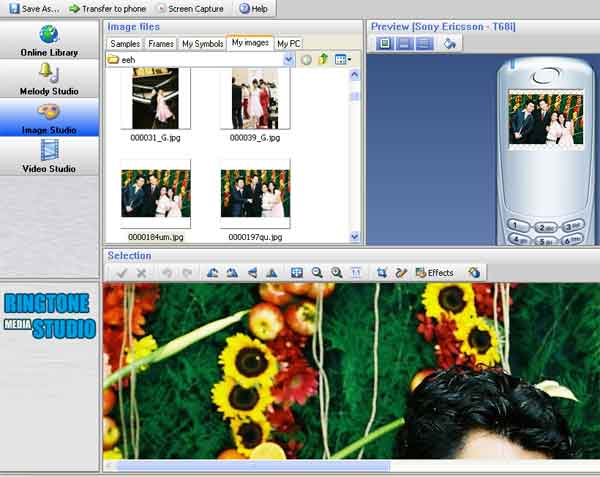The width and height of the screenshot is (600, 477).
Task: Click the file list scroll up arrow
Action: pos(355,75)
